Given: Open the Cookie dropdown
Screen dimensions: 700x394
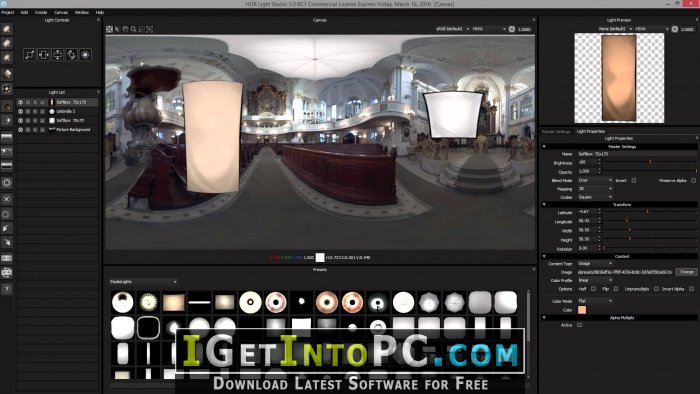Looking at the screenshot, I should pos(595,197).
